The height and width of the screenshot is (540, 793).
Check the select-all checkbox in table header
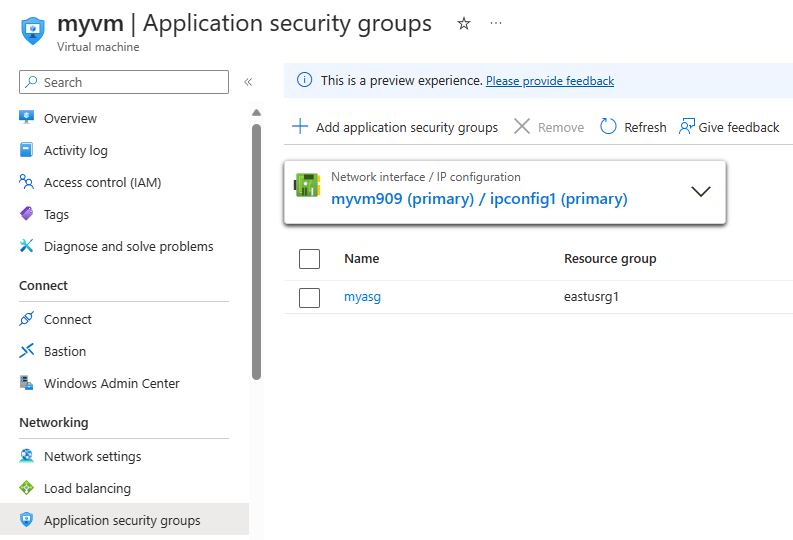click(x=309, y=259)
